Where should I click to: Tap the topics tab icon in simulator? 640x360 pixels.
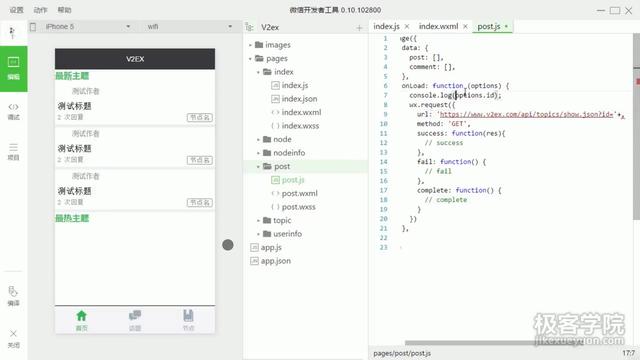click(135, 320)
